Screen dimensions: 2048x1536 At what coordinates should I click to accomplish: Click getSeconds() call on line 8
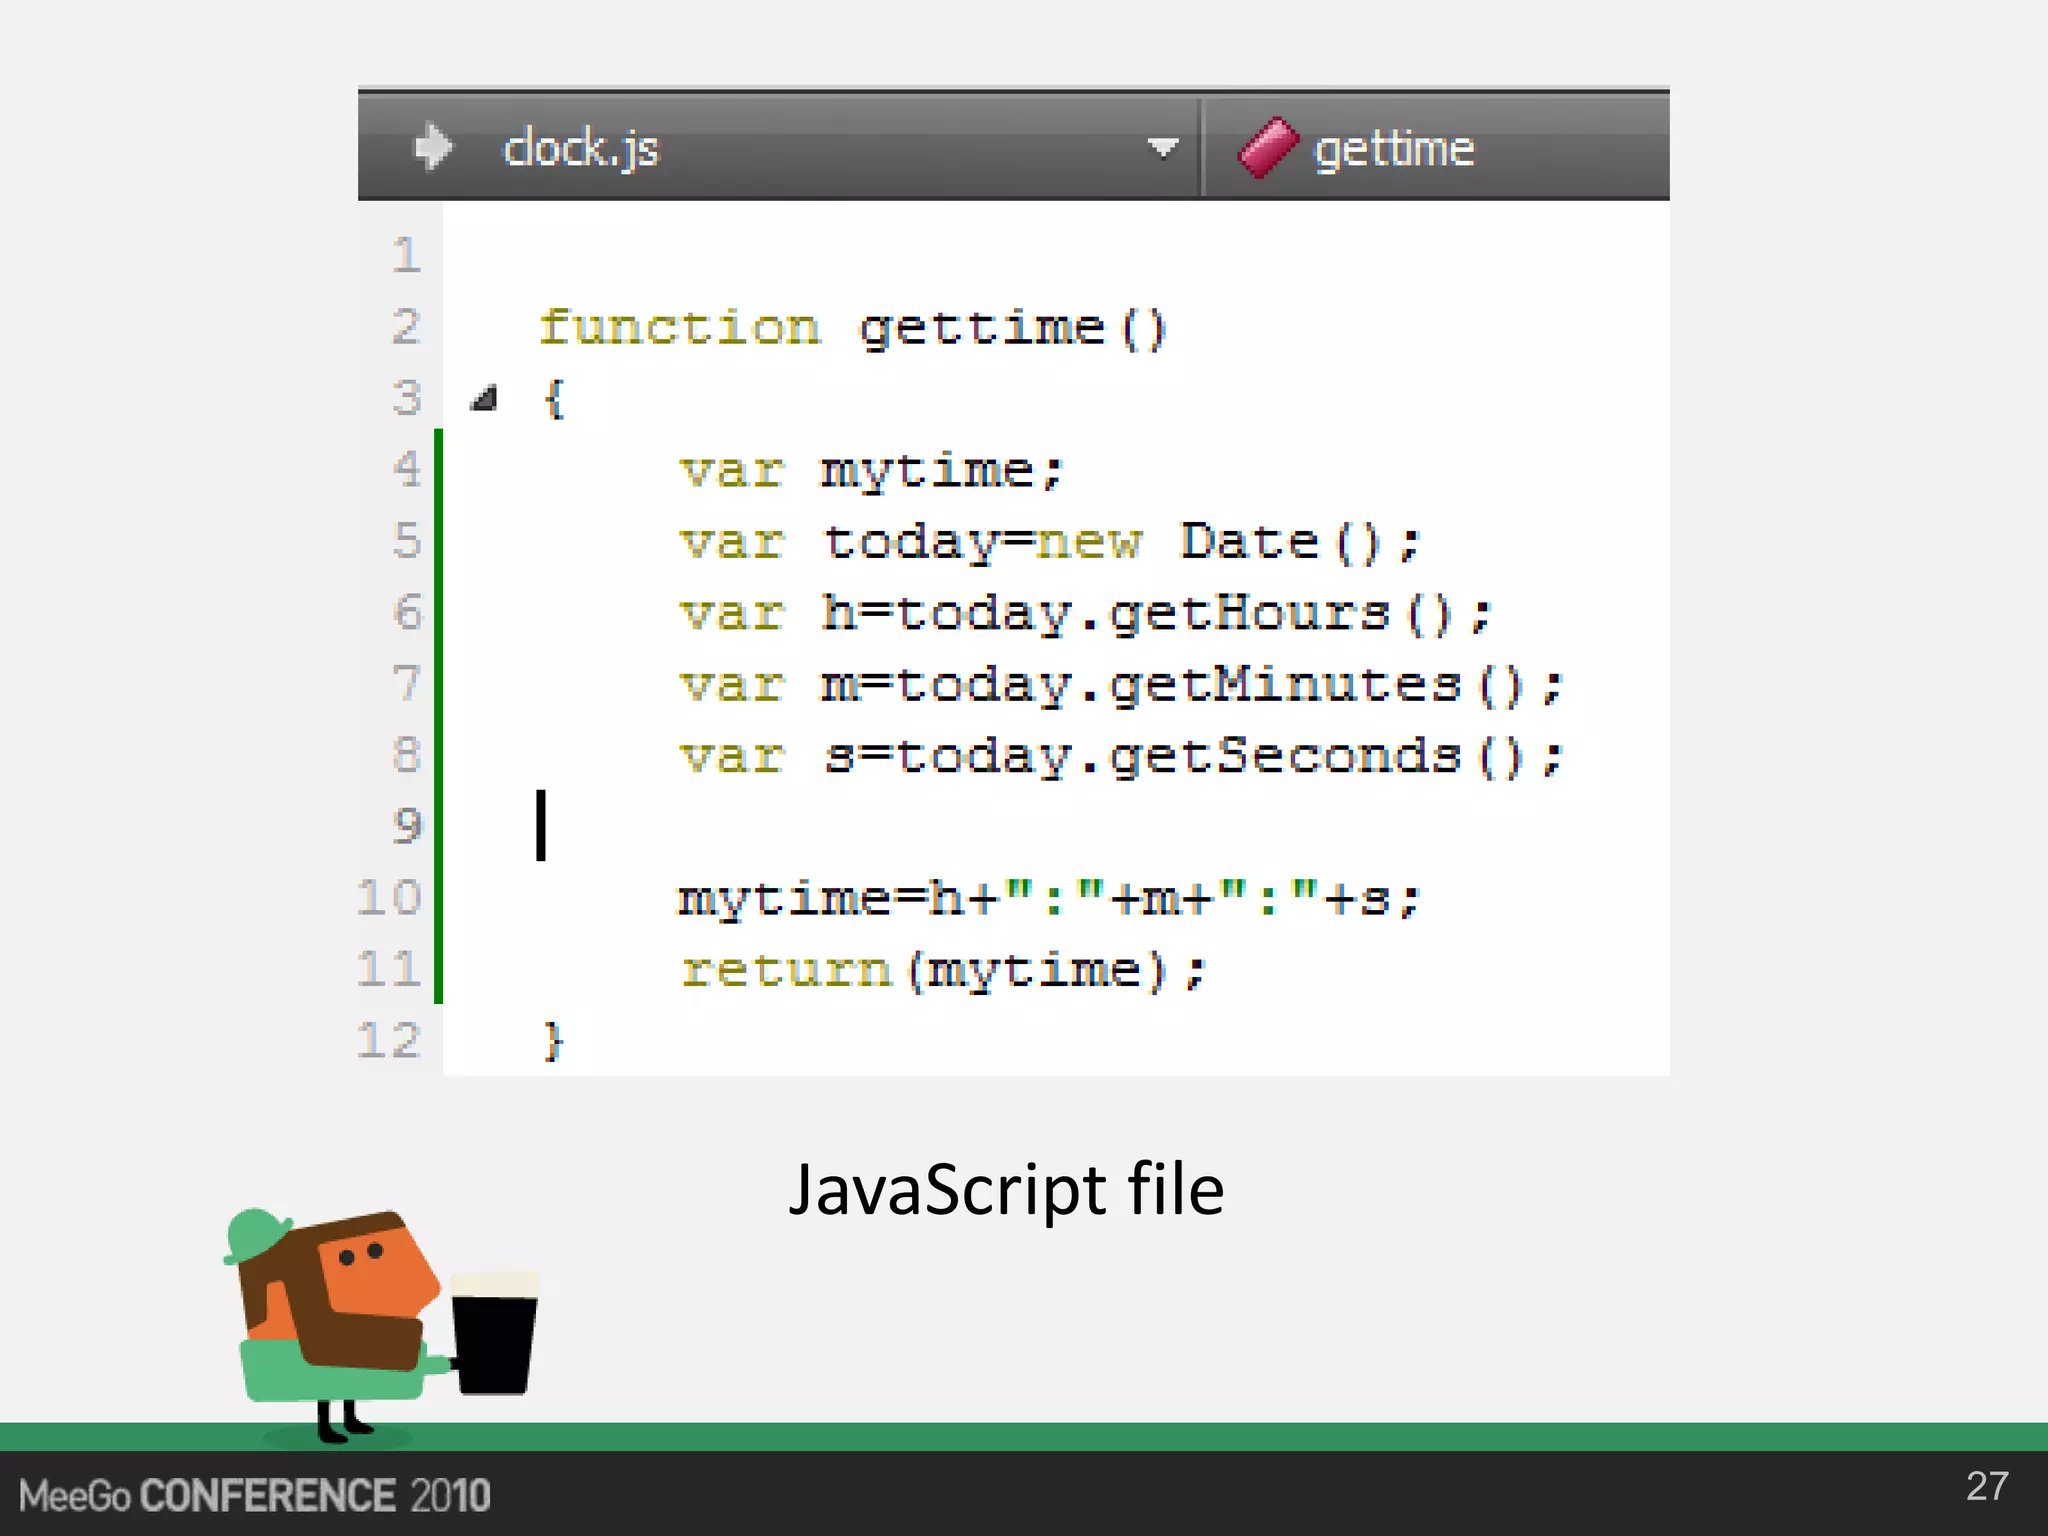(x=1315, y=756)
